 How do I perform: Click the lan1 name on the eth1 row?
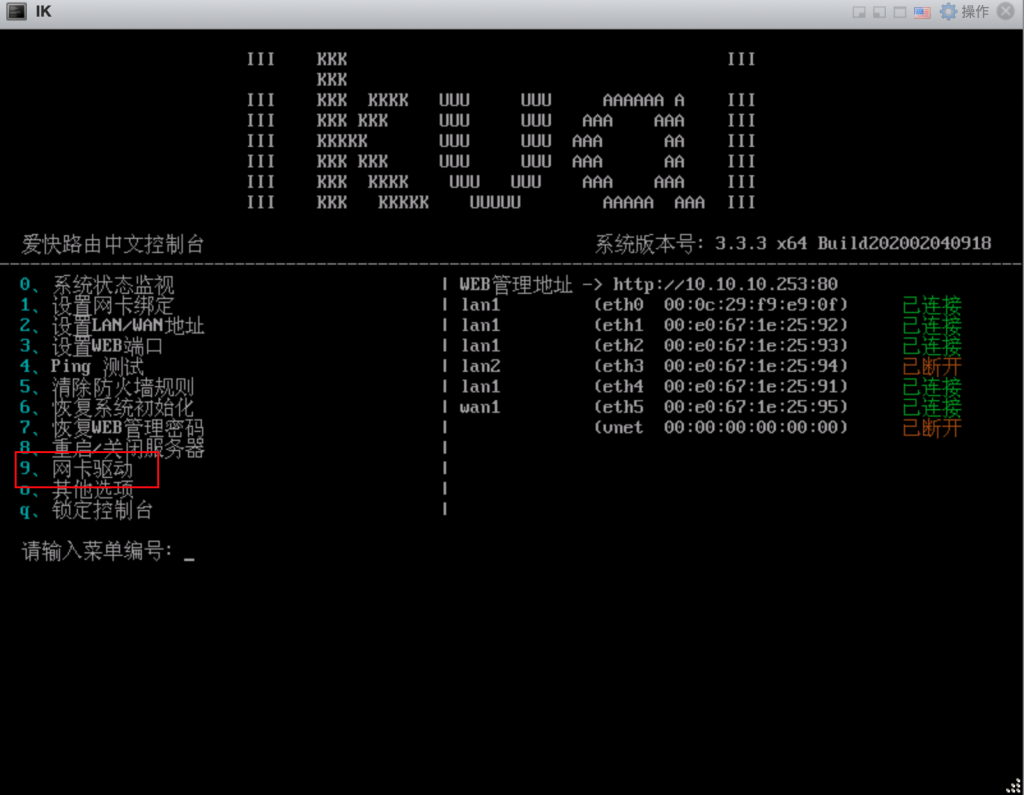pyautogui.click(x=480, y=325)
